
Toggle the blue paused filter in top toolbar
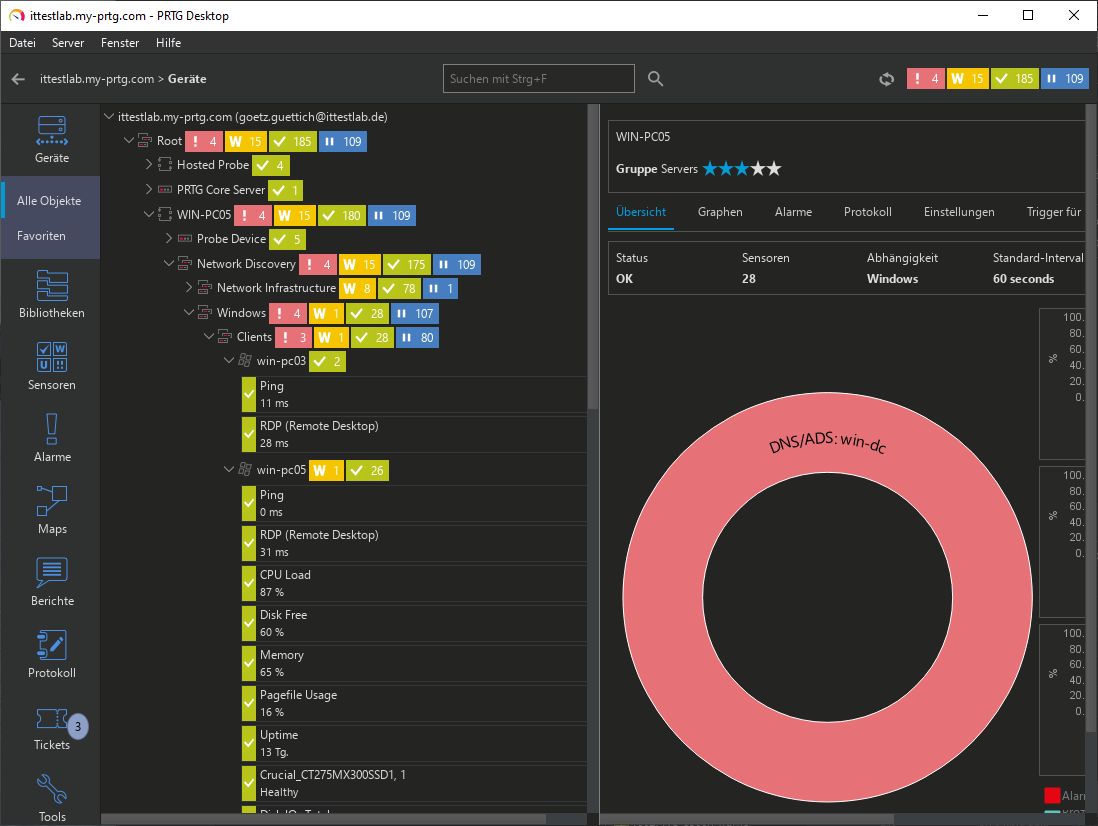(x=1064, y=79)
